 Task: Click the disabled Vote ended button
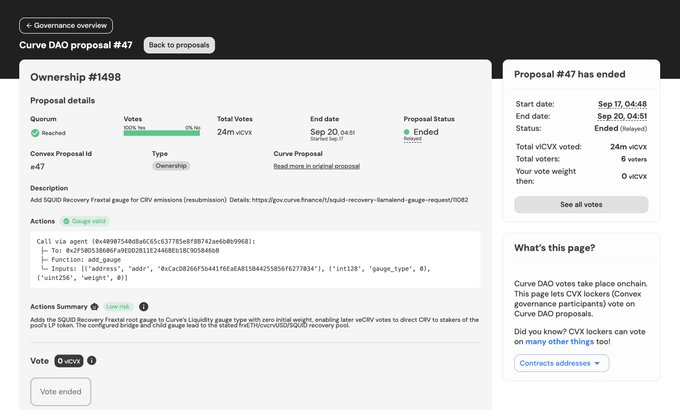coord(61,392)
